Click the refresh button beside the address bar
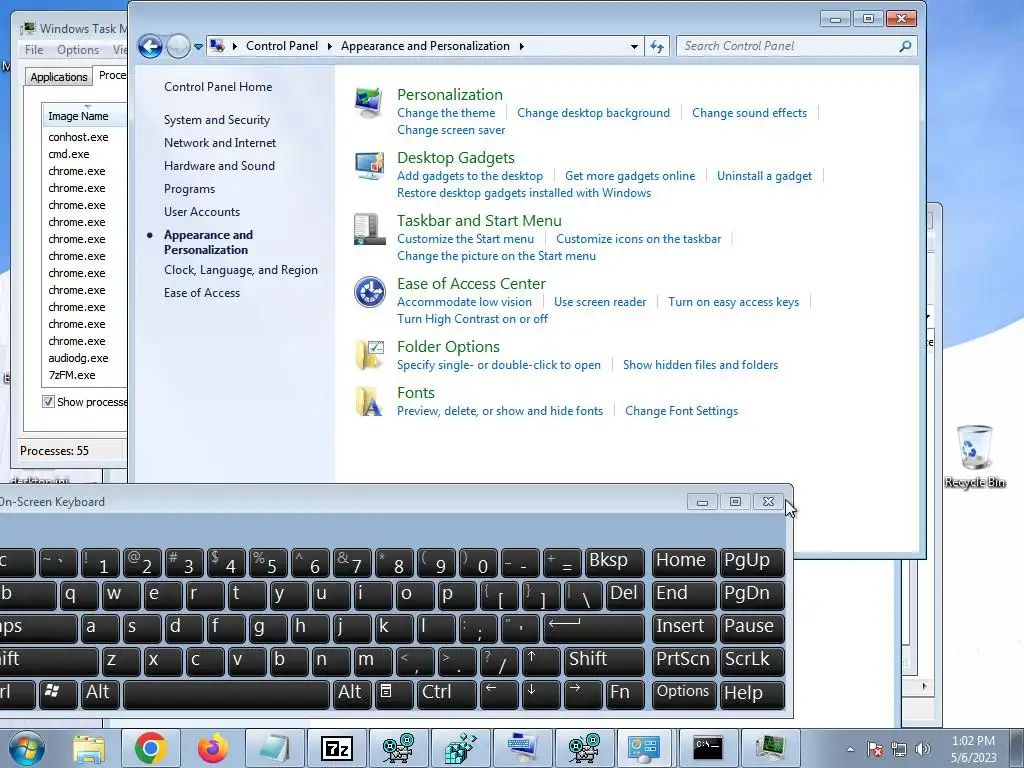The image size is (1024, 768). [657, 46]
